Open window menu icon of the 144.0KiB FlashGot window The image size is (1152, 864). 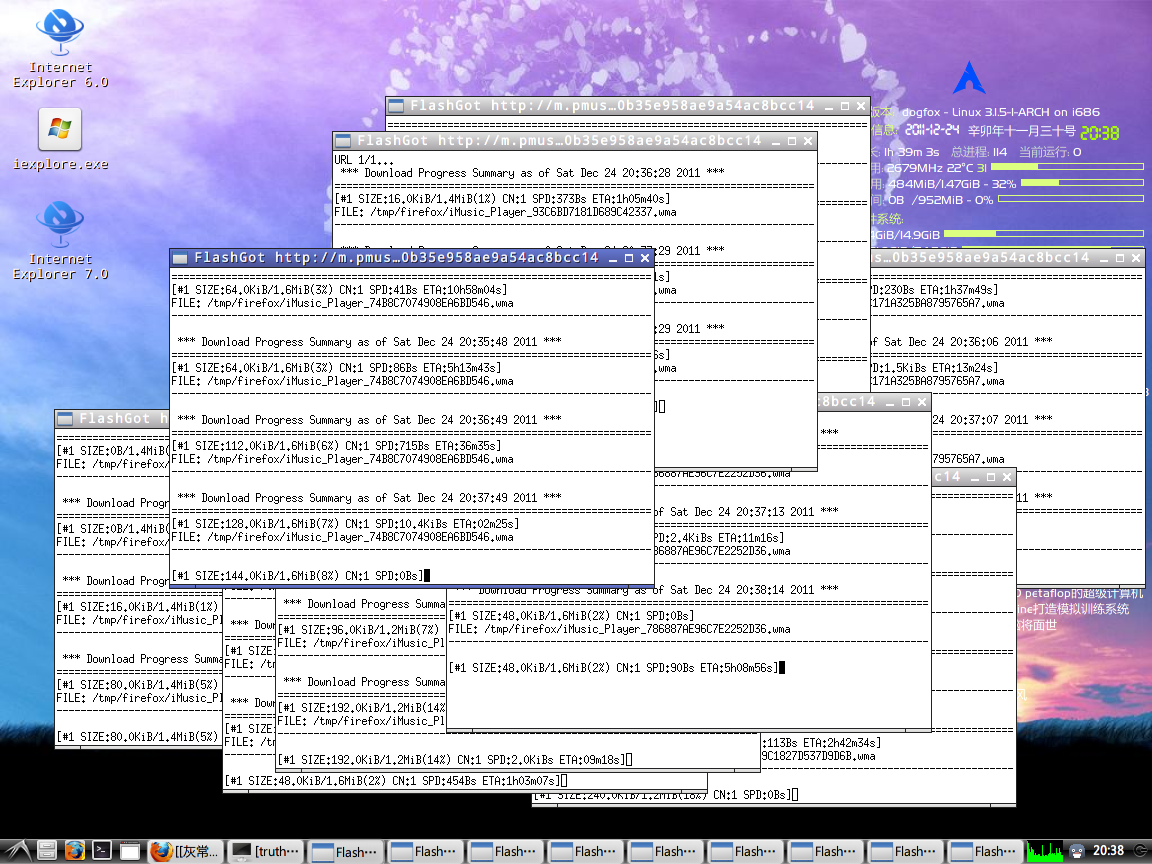[x=180, y=258]
